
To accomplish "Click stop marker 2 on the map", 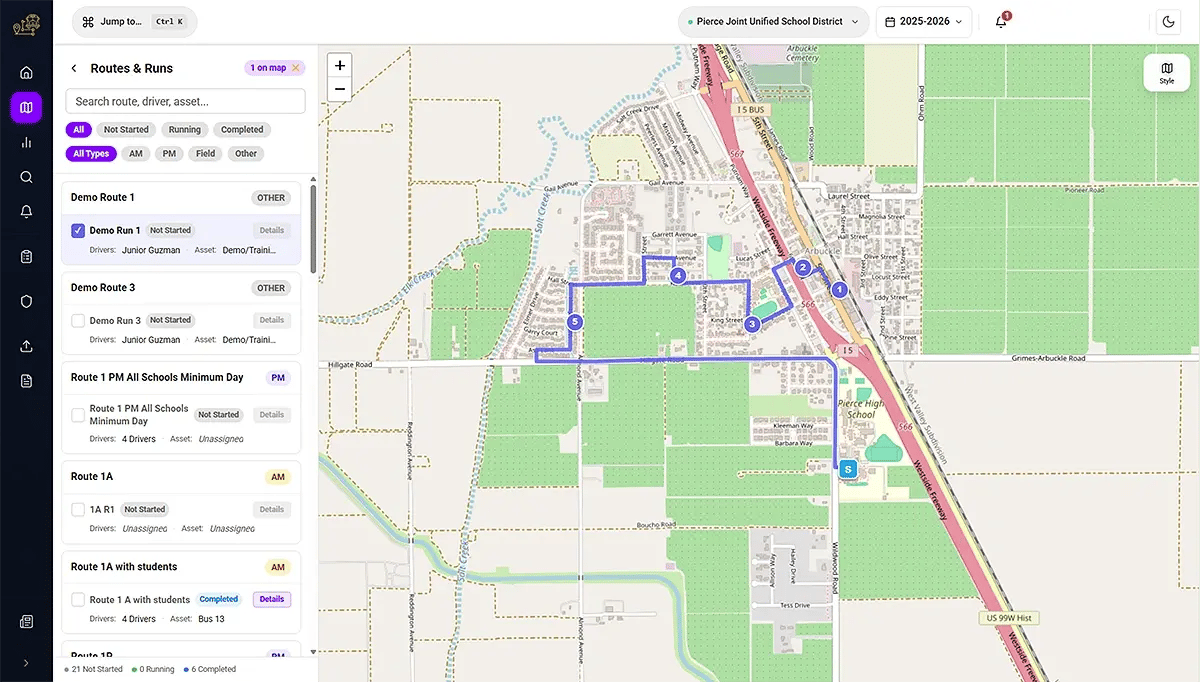I will 802,267.
